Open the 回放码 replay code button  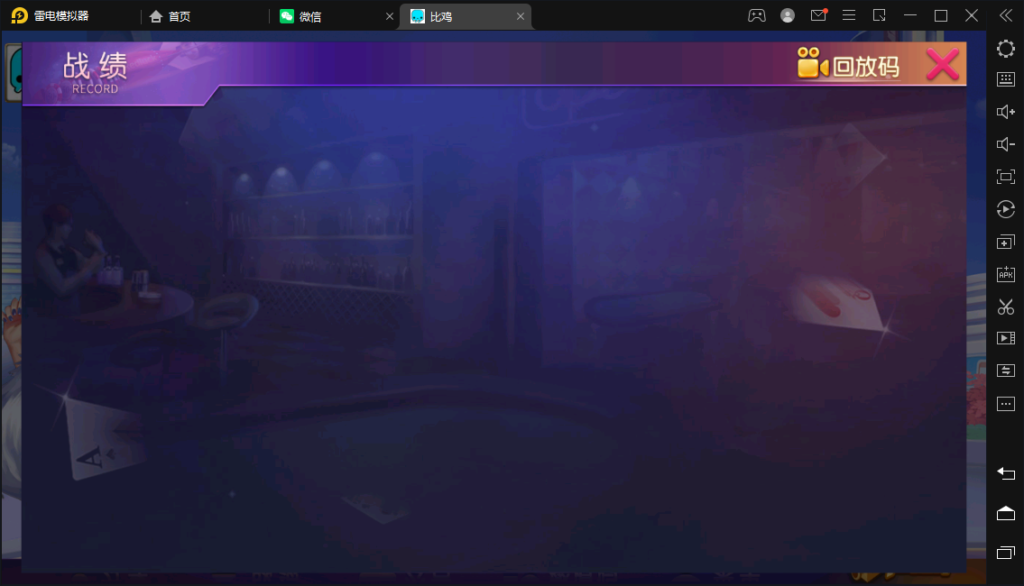849,66
